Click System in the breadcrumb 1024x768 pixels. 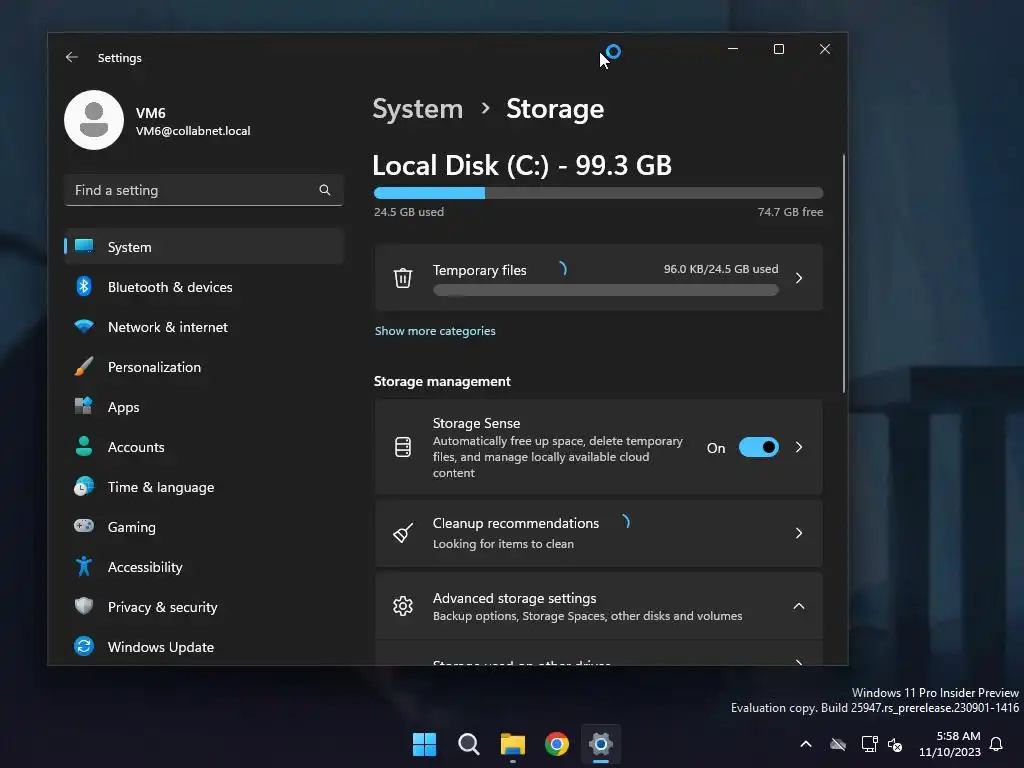417,109
